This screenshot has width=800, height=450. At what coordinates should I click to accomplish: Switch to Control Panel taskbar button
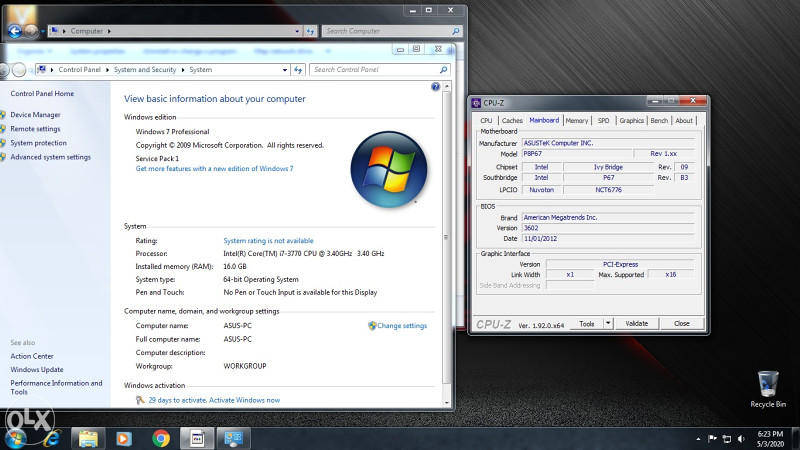(x=234, y=438)
